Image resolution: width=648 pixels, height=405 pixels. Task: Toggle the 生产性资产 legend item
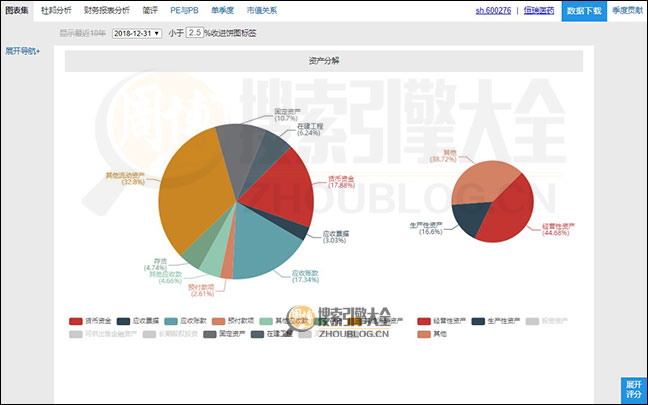[496, 321]
